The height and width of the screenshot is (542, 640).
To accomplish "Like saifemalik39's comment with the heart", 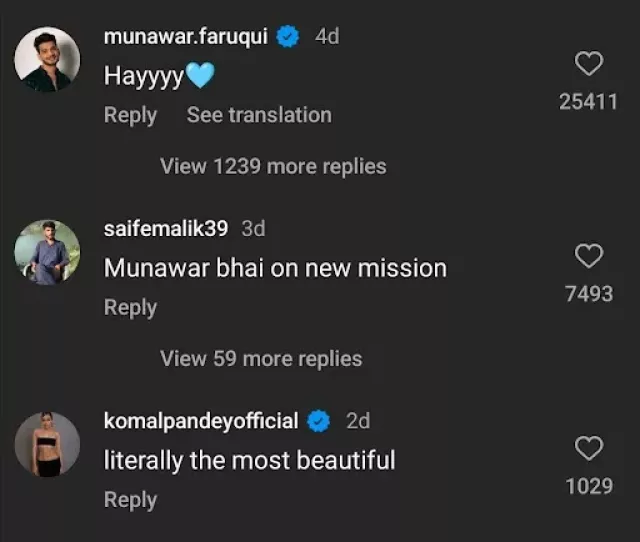I will 589,257.
